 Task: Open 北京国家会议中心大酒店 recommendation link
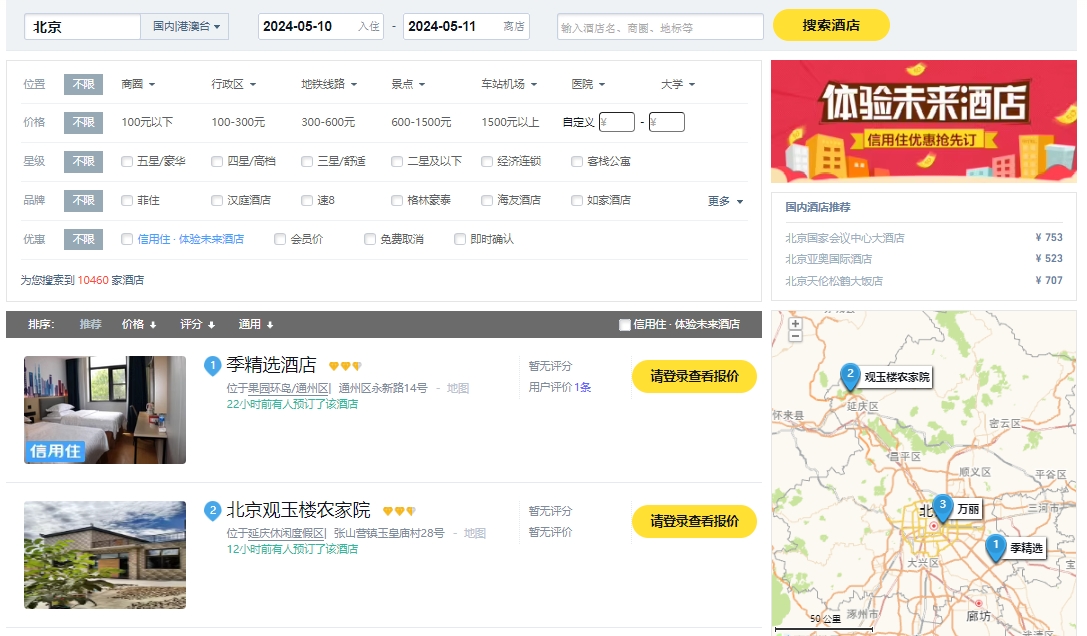(x=845, y=238)
